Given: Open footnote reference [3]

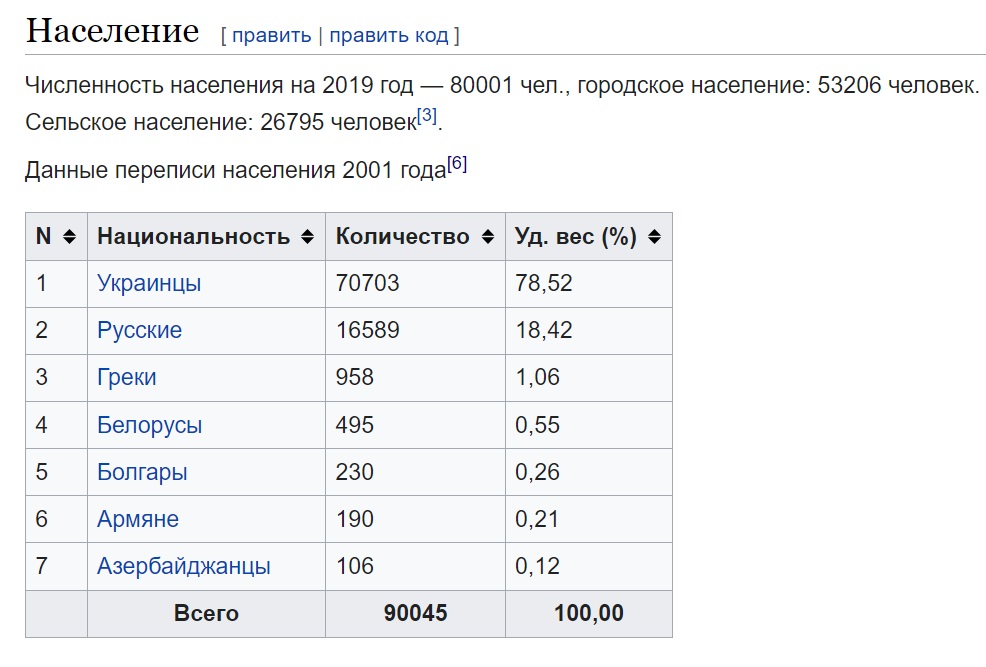Looking at the screenshot, I should click(427, 116).
